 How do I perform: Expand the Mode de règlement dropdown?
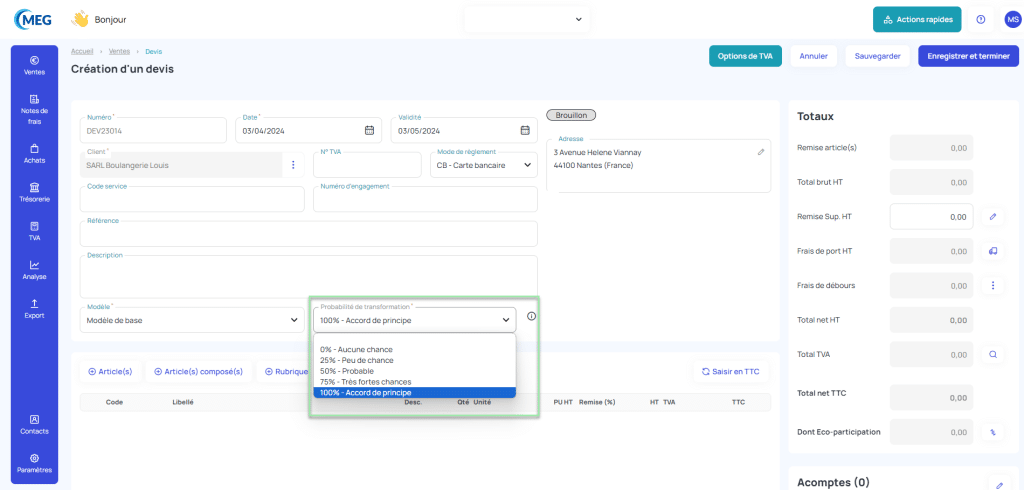pos(486,165)
